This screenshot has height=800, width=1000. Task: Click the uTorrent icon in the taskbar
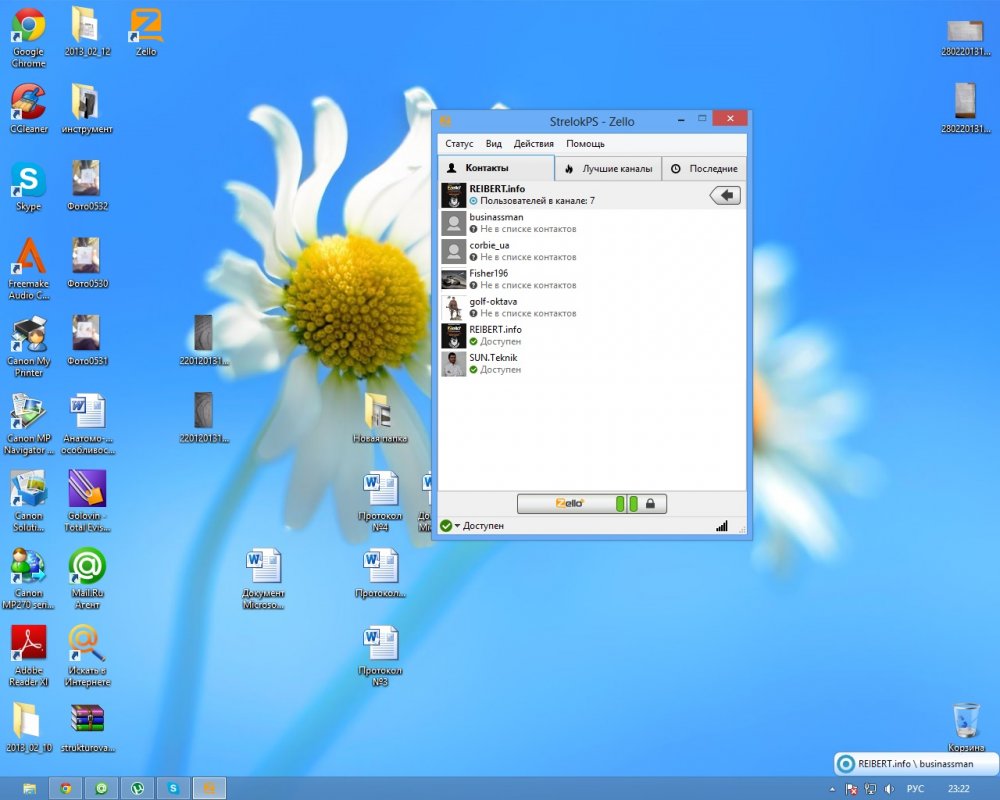(x=137, y=788)
